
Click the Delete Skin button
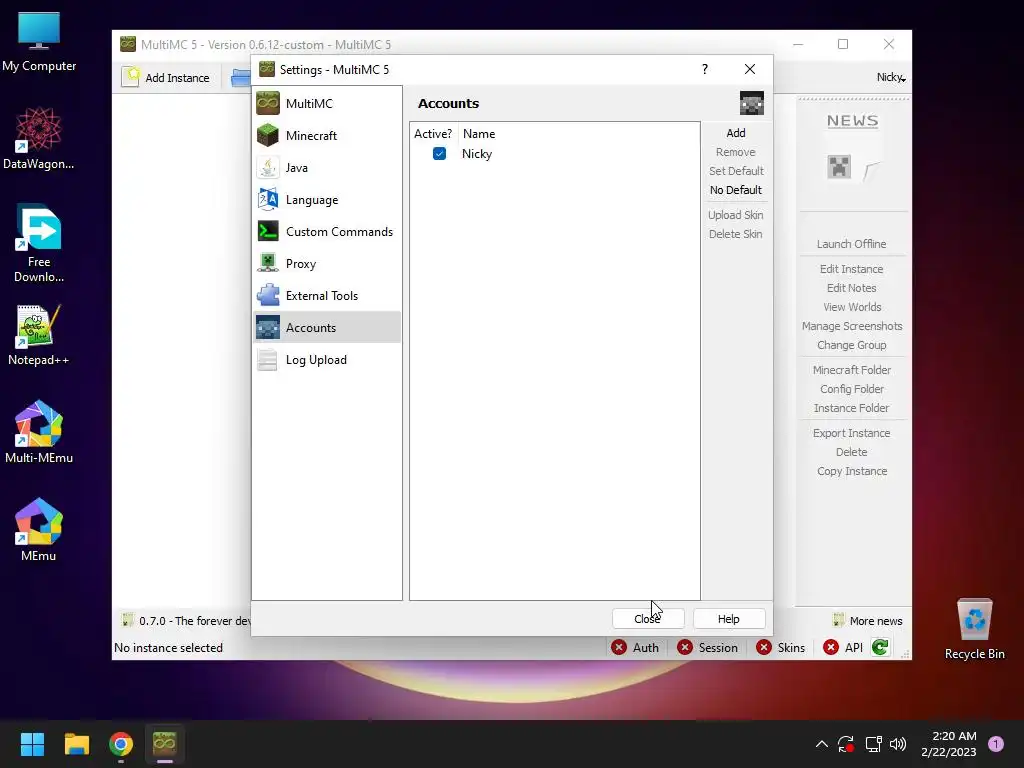[735, 234]
